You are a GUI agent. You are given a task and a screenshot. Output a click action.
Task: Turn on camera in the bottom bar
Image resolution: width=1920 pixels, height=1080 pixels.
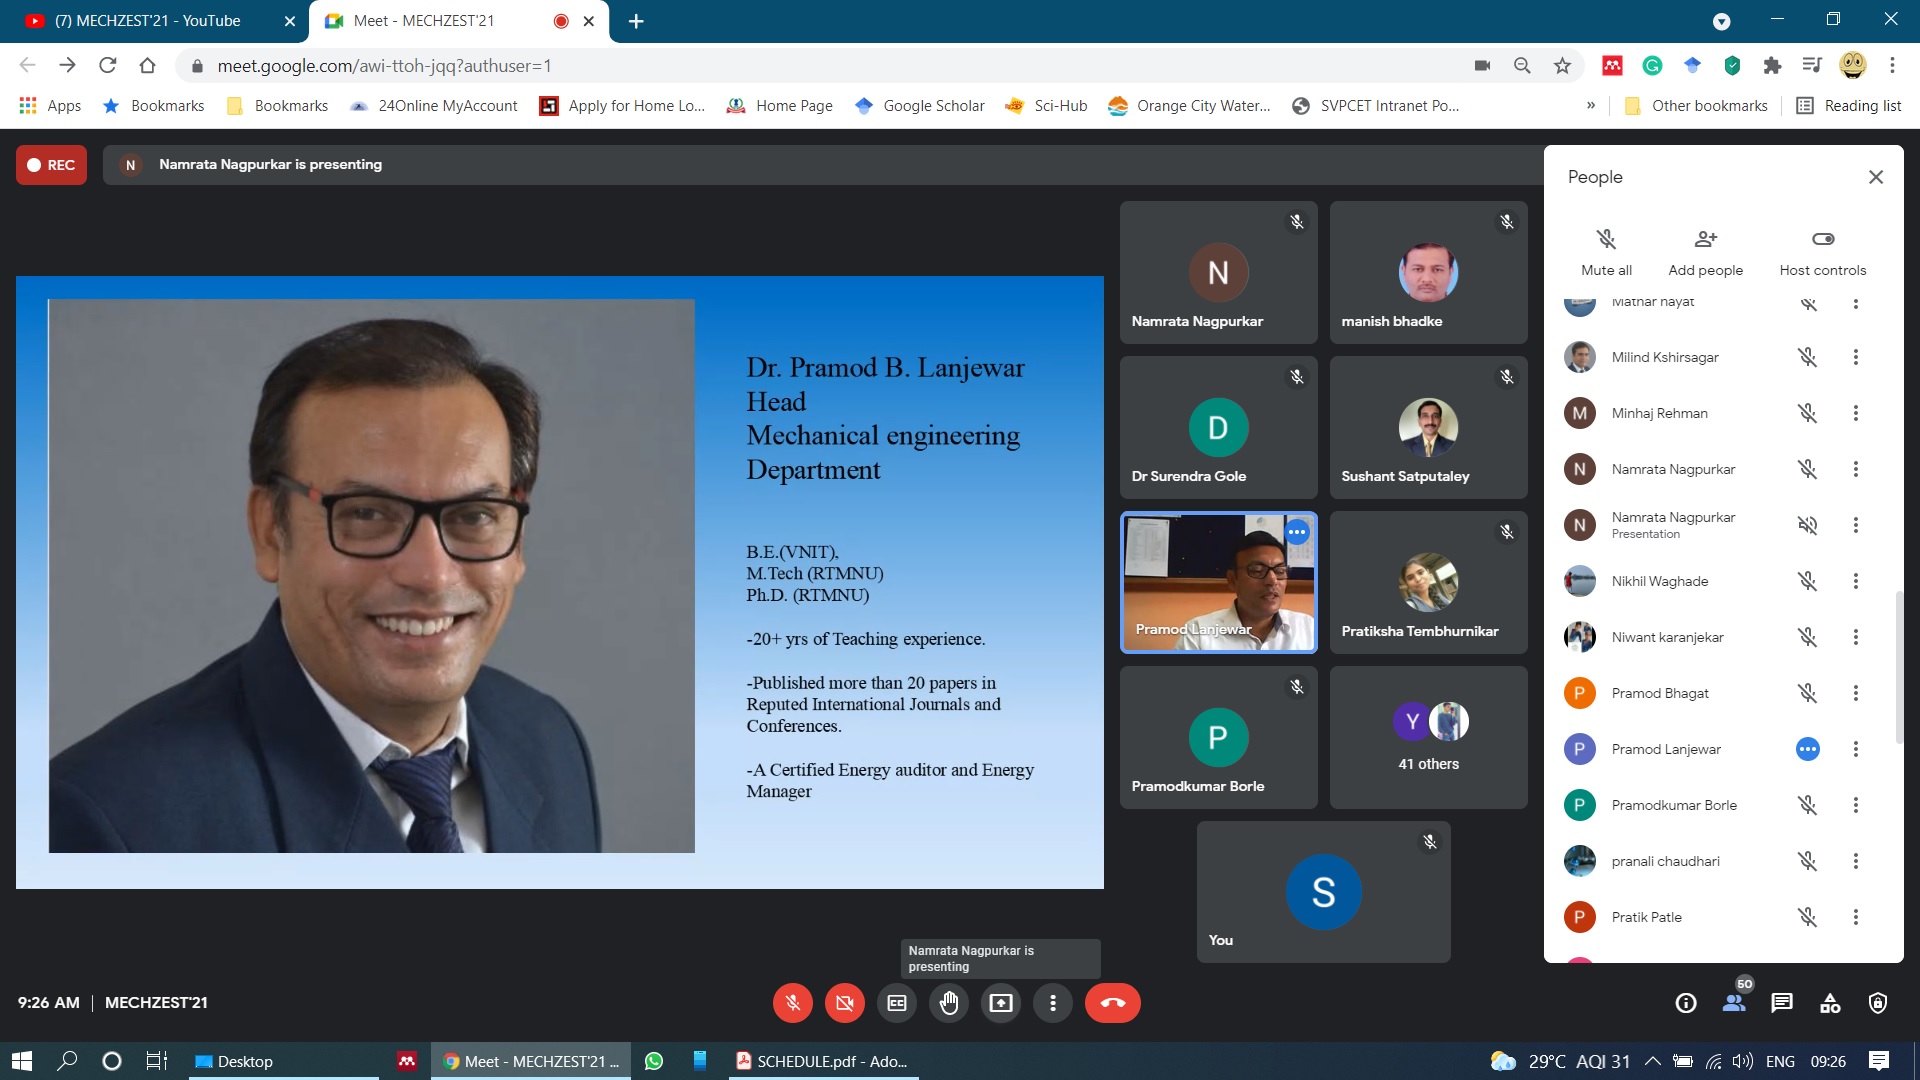click(x=844, y=1003)
